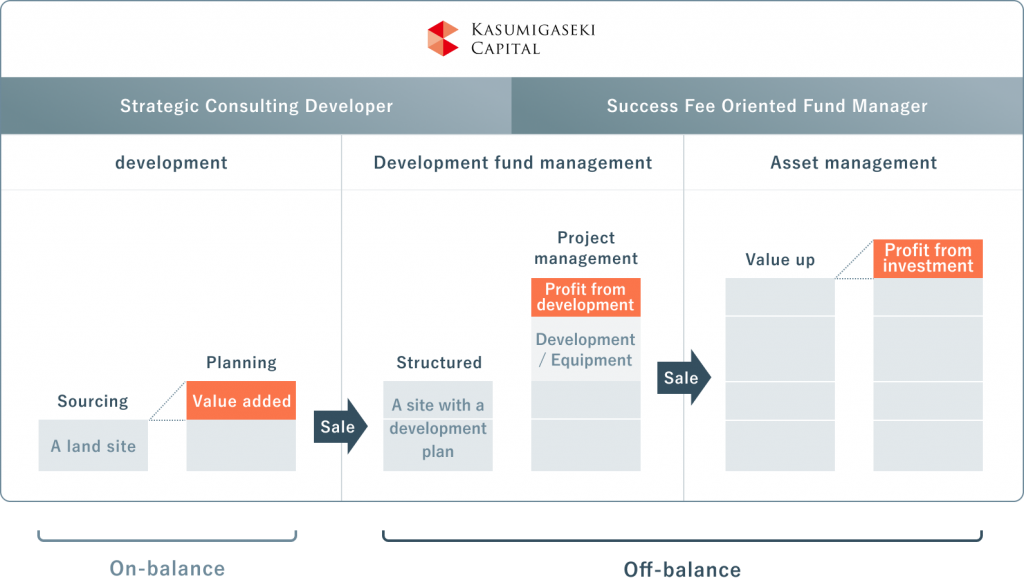The height and width of the screenshot is (587, 1024).
Task: Click the 'Development fund management' heading
Action: click(513, 163)
